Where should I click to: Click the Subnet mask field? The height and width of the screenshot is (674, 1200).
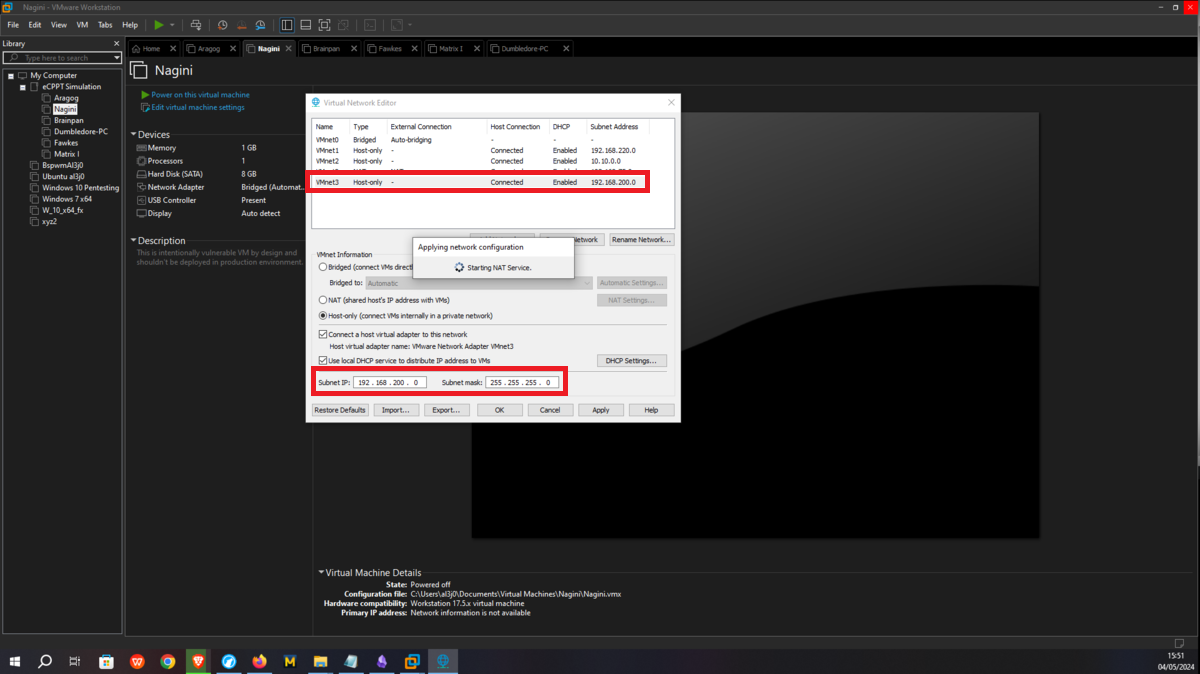pyautogui.click(x=523, y=382)
